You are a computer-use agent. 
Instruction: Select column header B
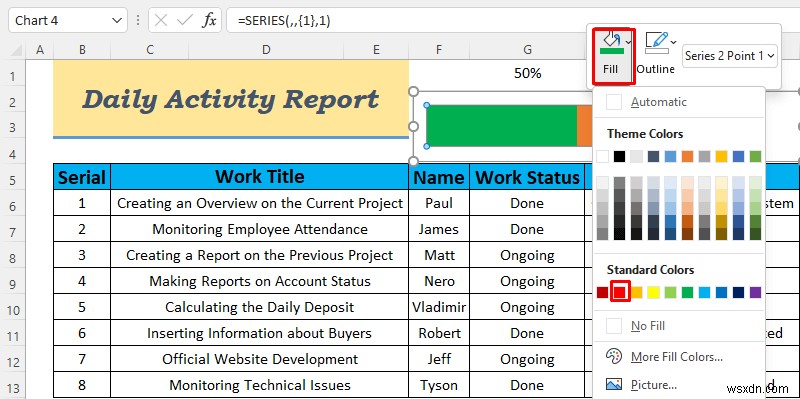click(82, 49)
